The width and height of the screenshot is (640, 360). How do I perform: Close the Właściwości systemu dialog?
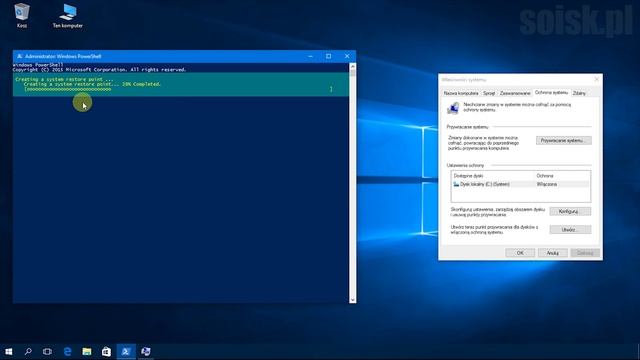point(596,80)
